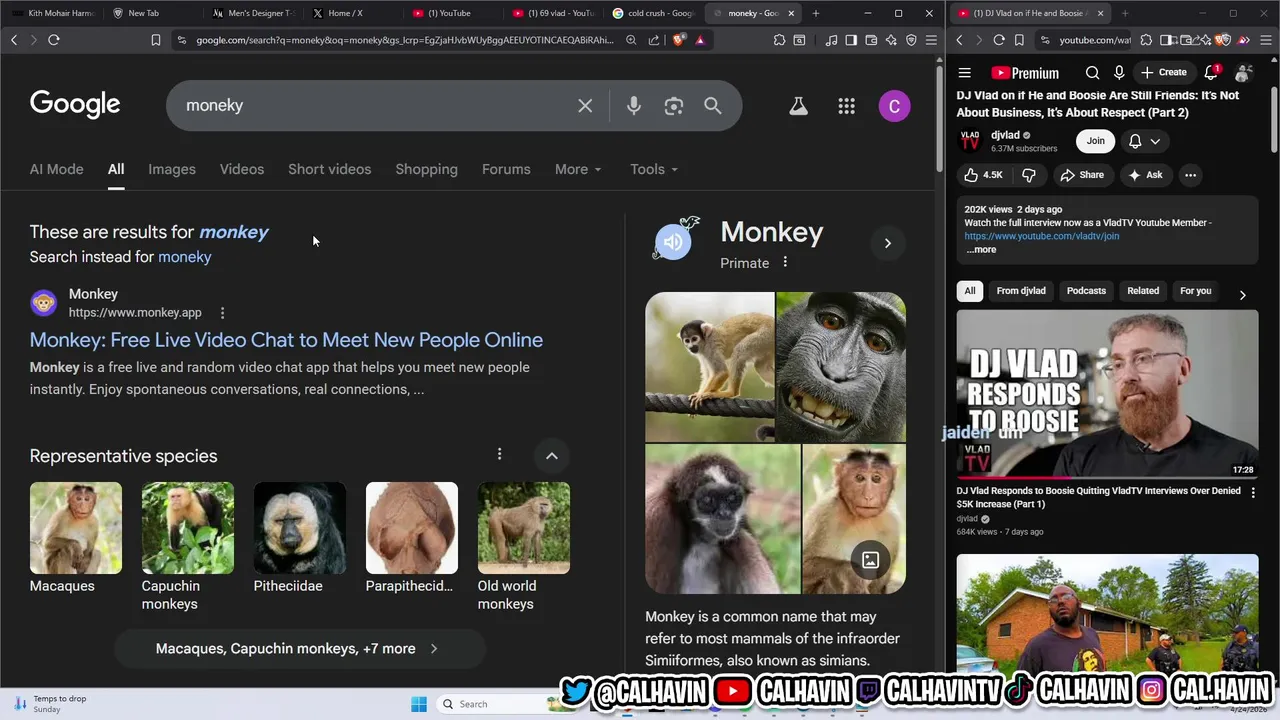Click the Ask button on YouTube
This screenshot has height=720, width=1280.
[1145, 175]
